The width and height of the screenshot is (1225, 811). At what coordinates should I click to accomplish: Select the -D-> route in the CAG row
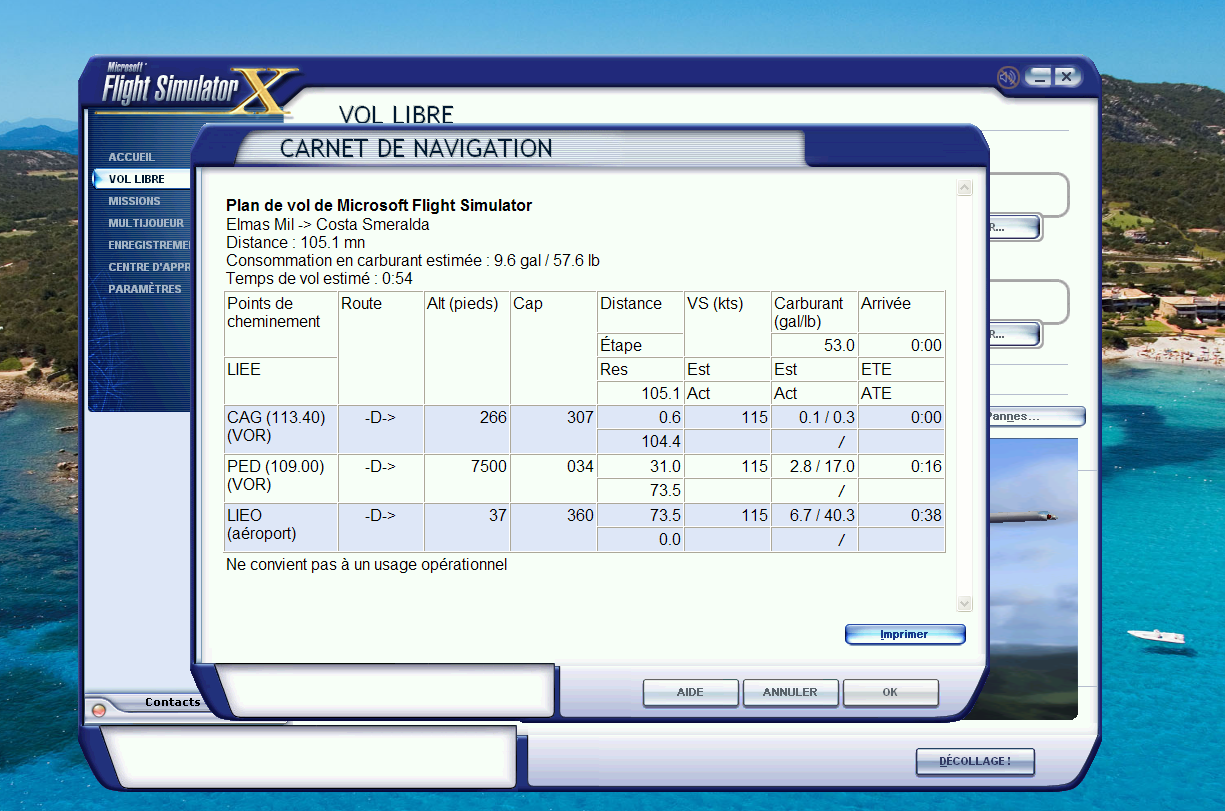380,417
